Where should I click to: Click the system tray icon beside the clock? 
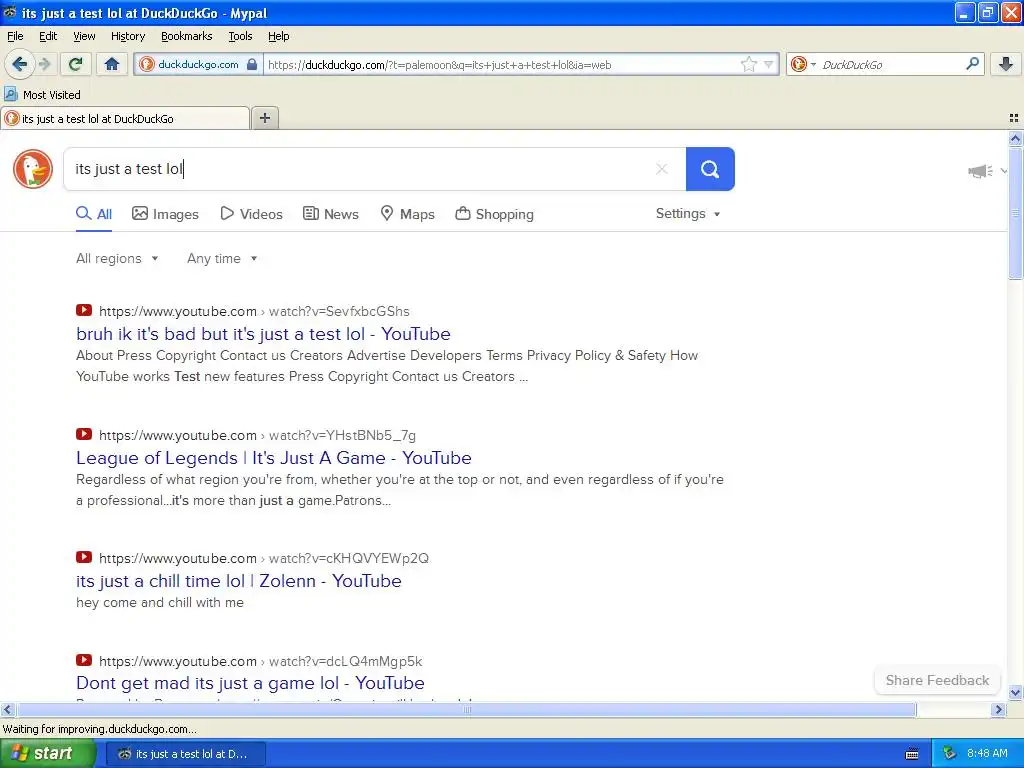[x=949, y=754]
